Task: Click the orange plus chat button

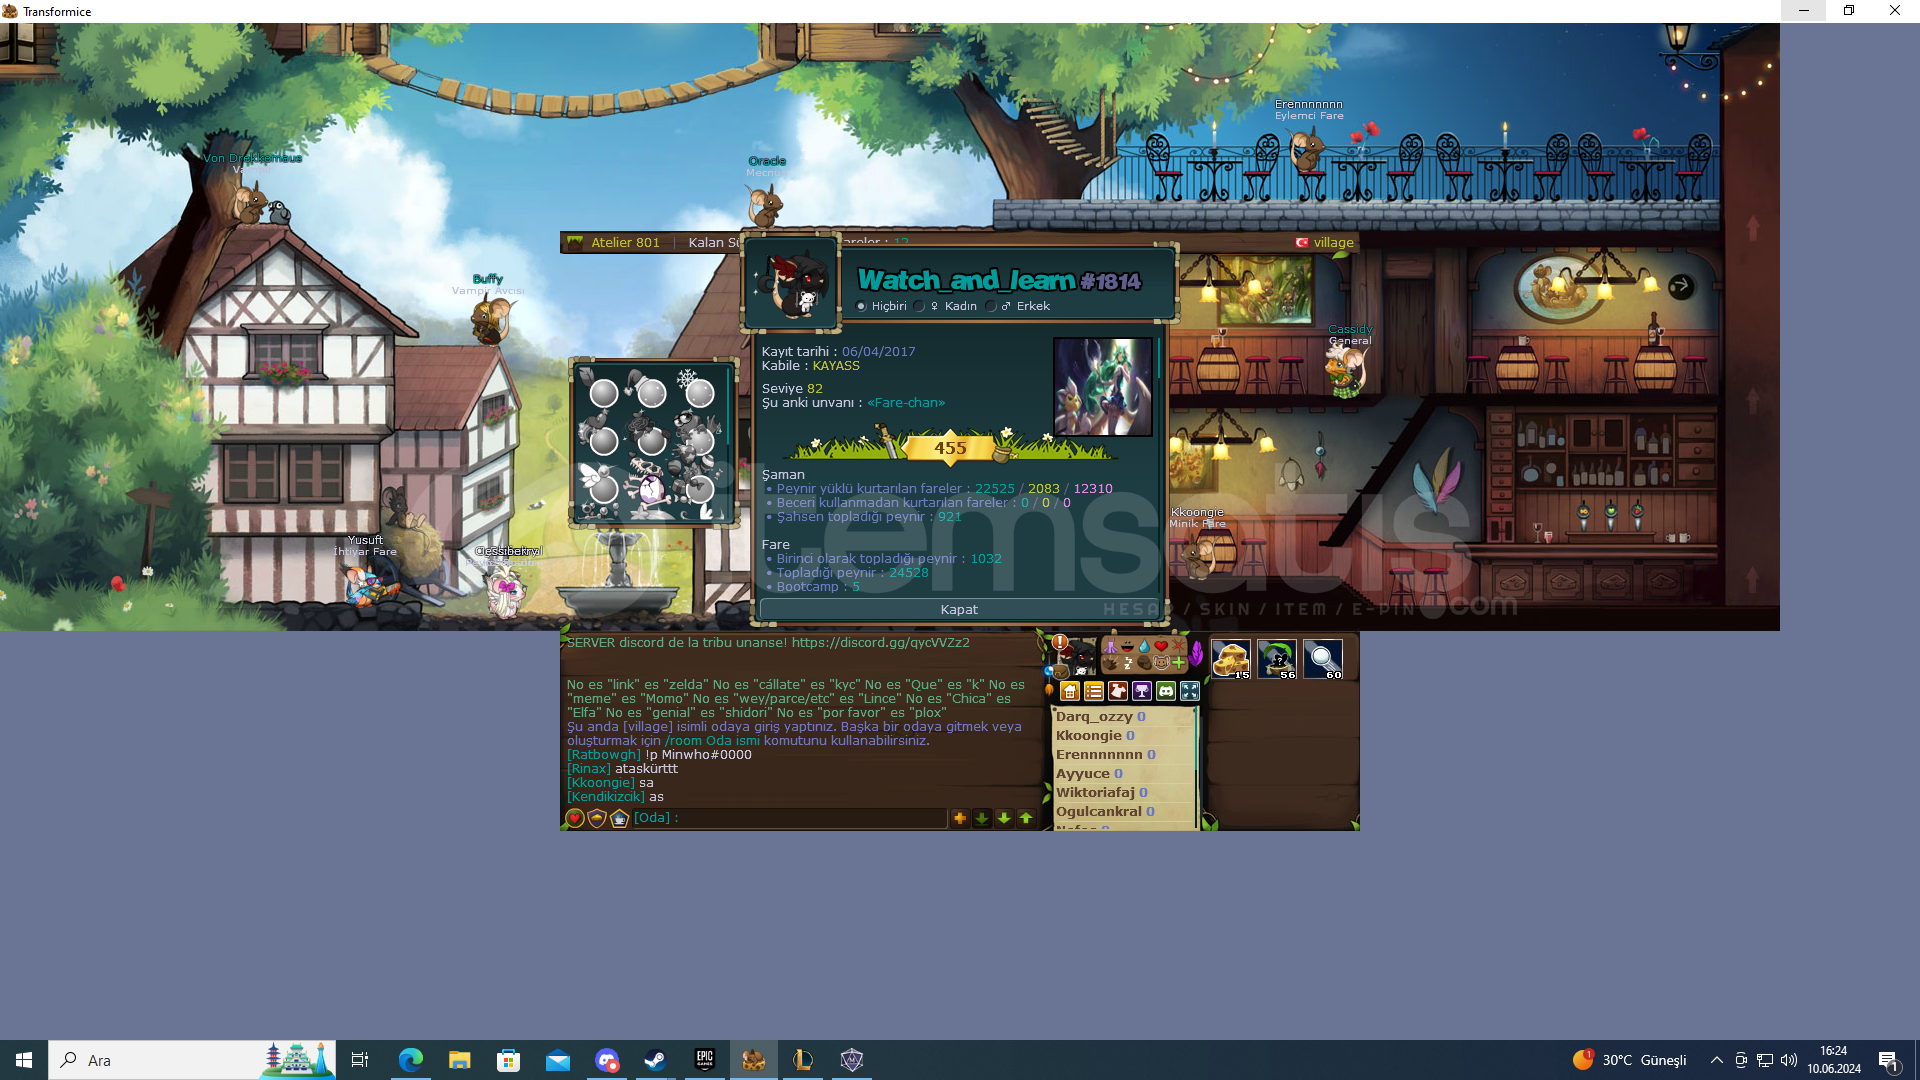Action: [x=960, y=818]
